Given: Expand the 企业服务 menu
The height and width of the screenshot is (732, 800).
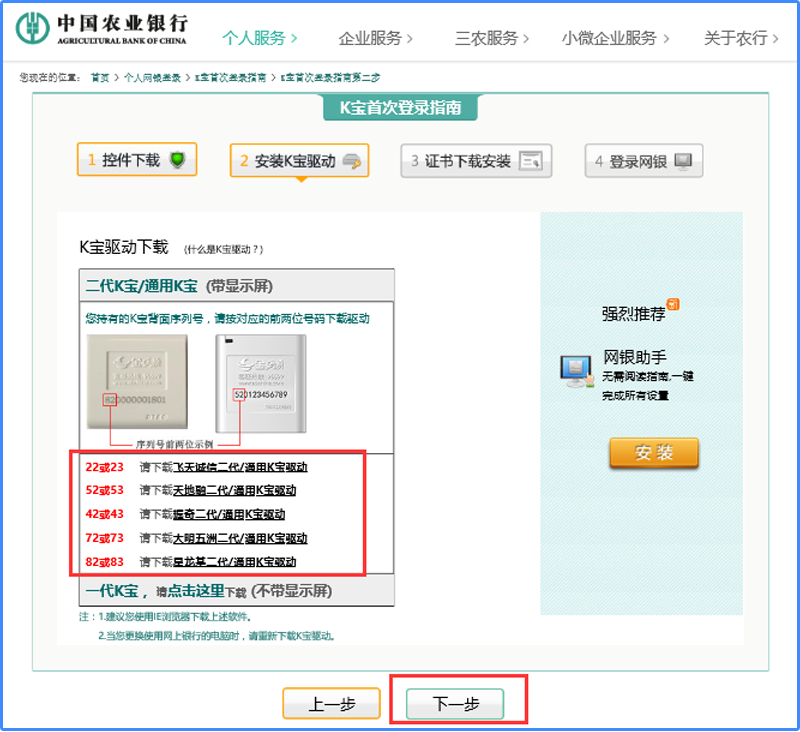Looking at the screenshot, I should 376,38.
